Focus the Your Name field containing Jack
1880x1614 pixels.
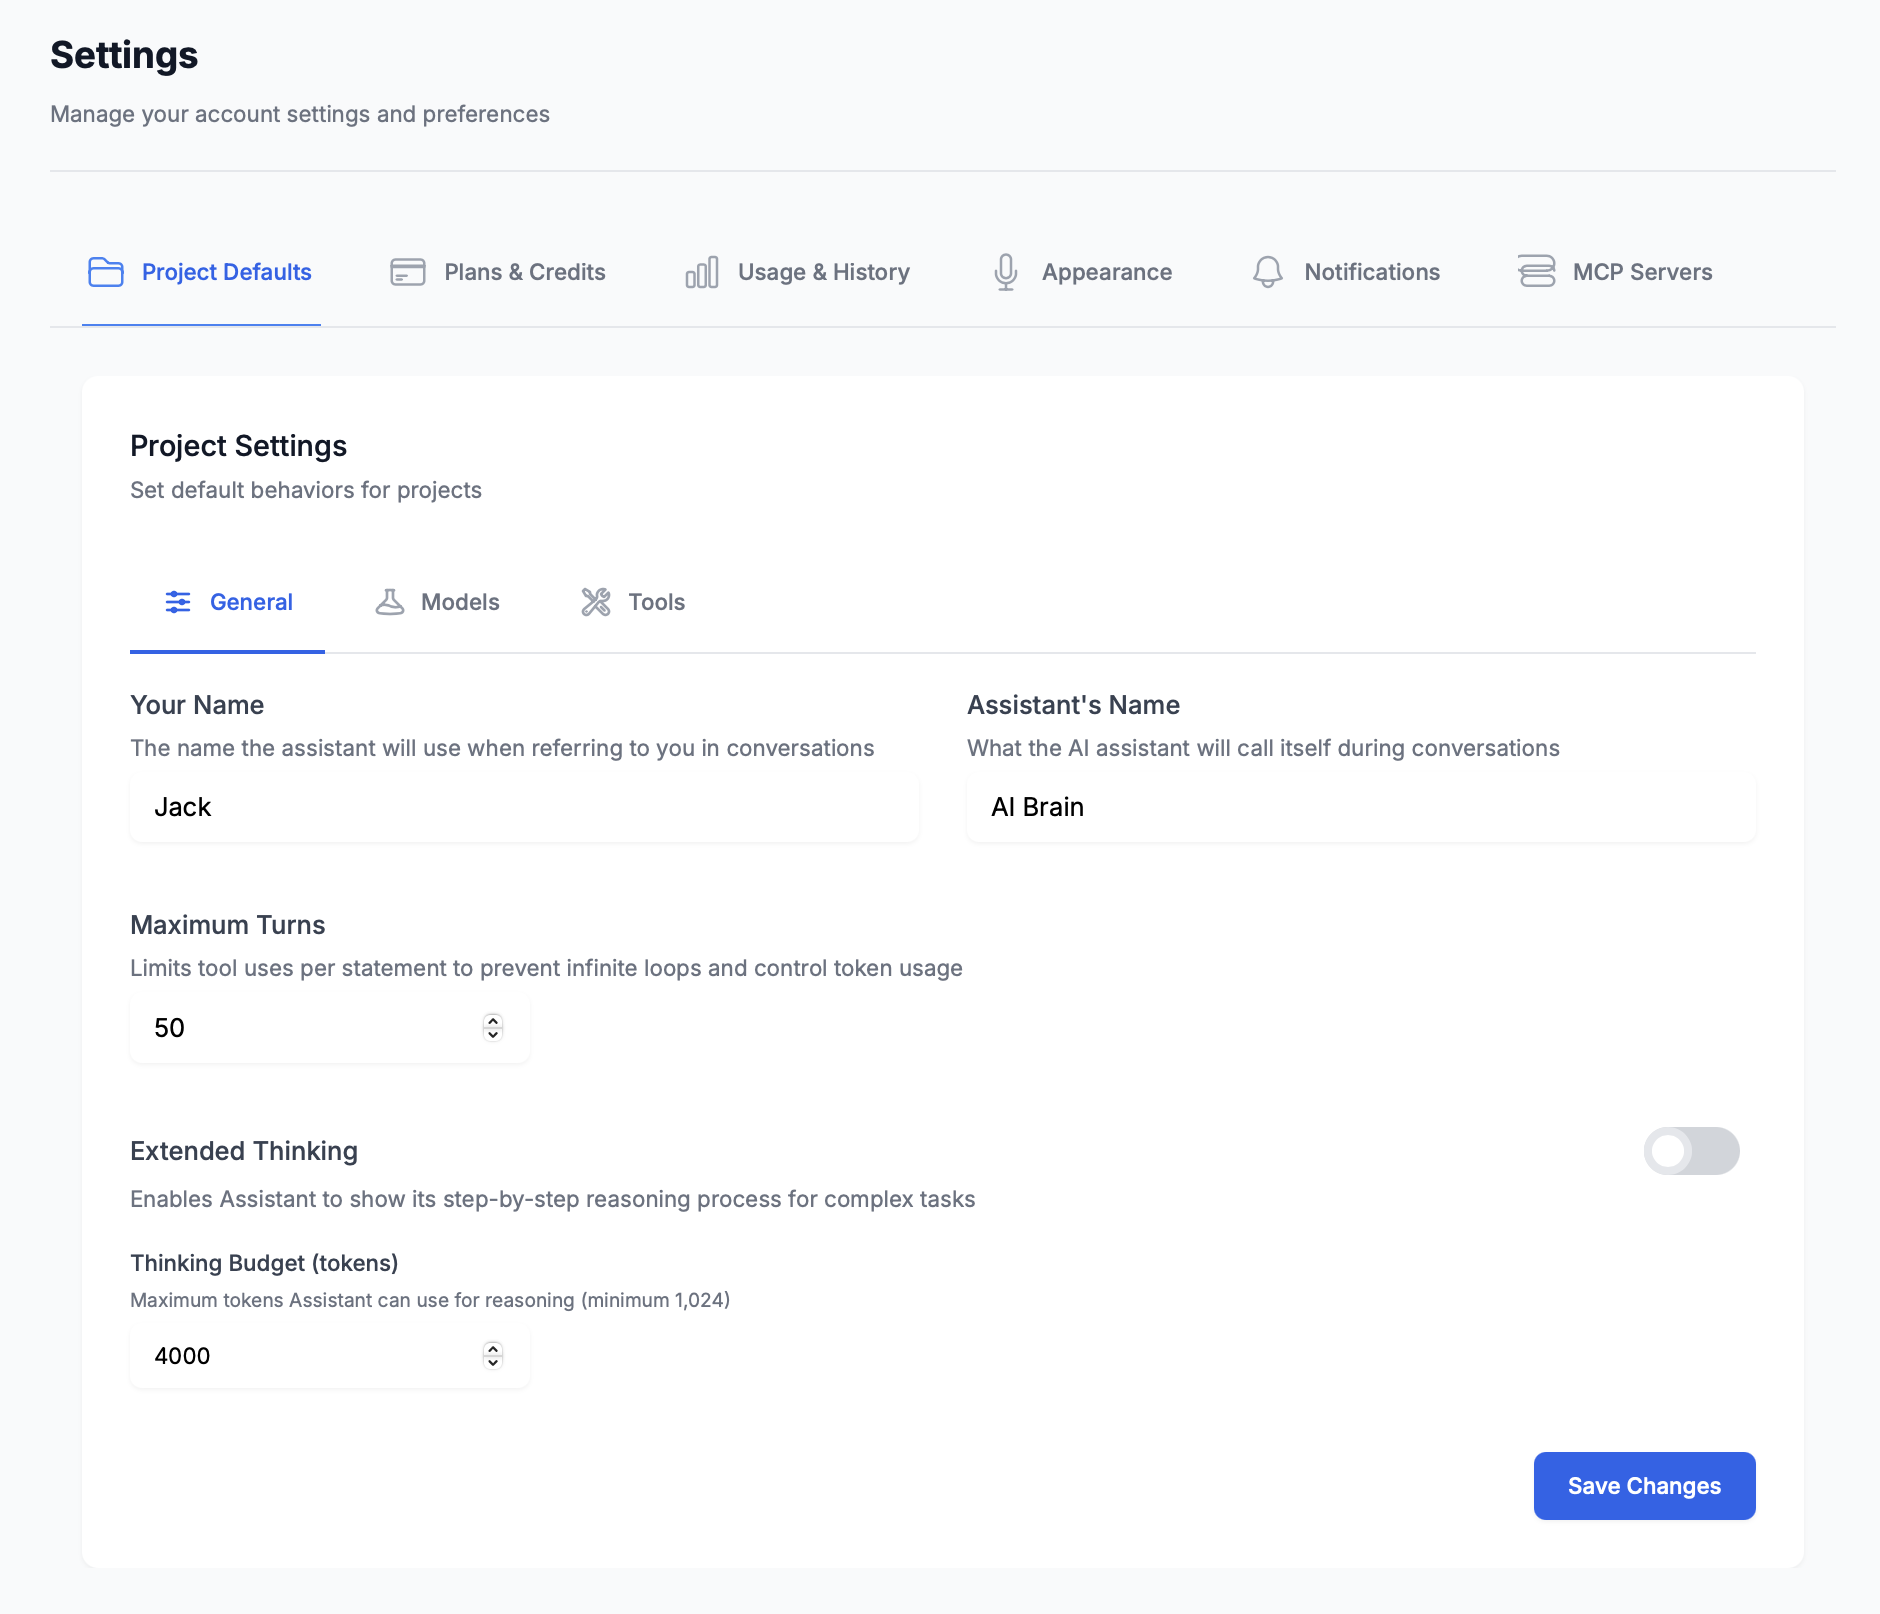click(524, 807)
